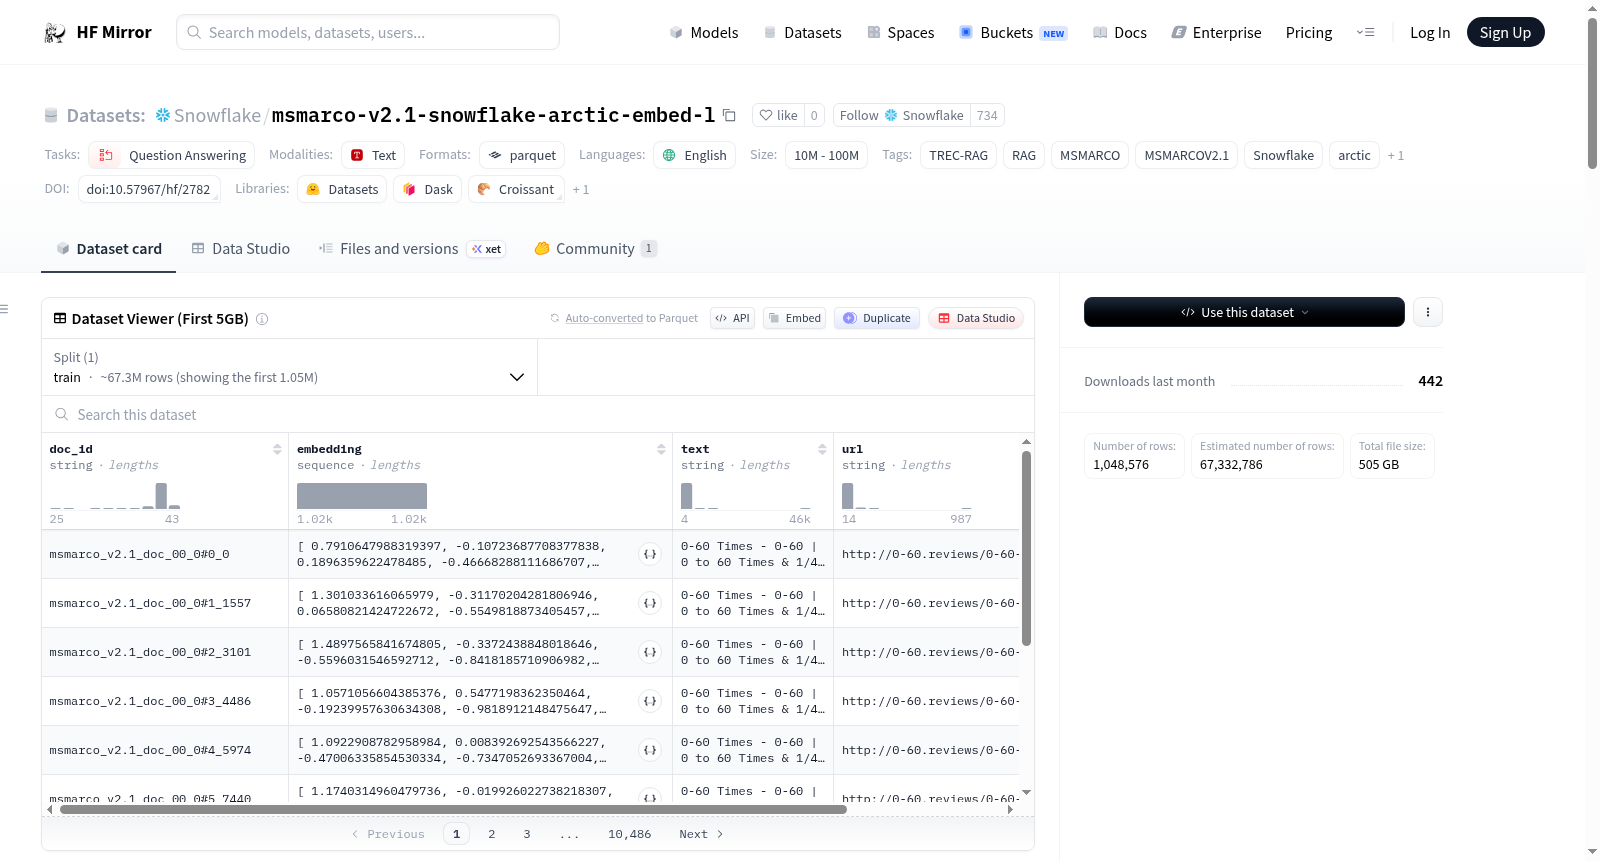
Task: Expand the embedding cell in the msmarco_v2.1_doc_00_0#3_4486 row
Action: tap(650, 701)
